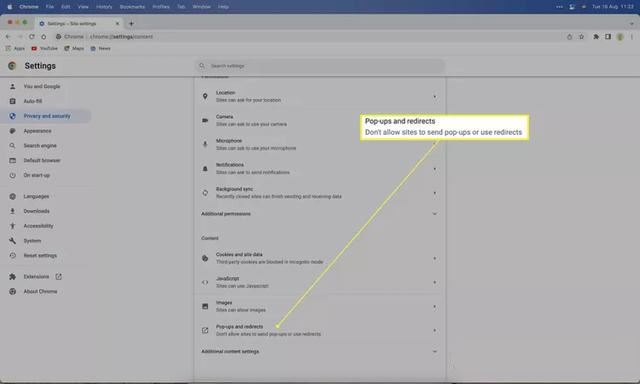
Task: Open the YouTube bookmark
Action: coord(44,48)
